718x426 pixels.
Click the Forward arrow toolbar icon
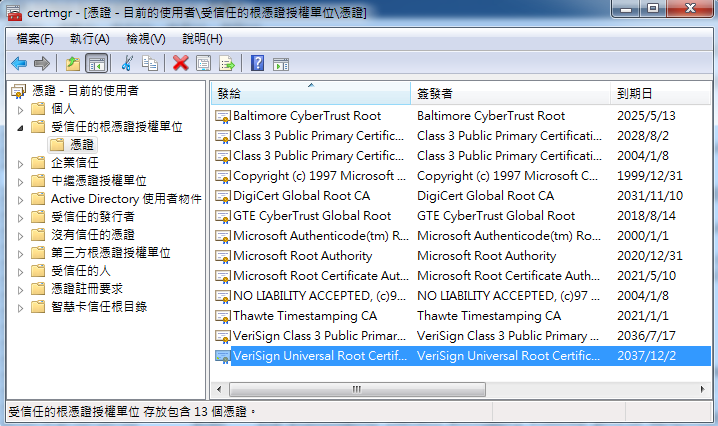coord(42,63)
